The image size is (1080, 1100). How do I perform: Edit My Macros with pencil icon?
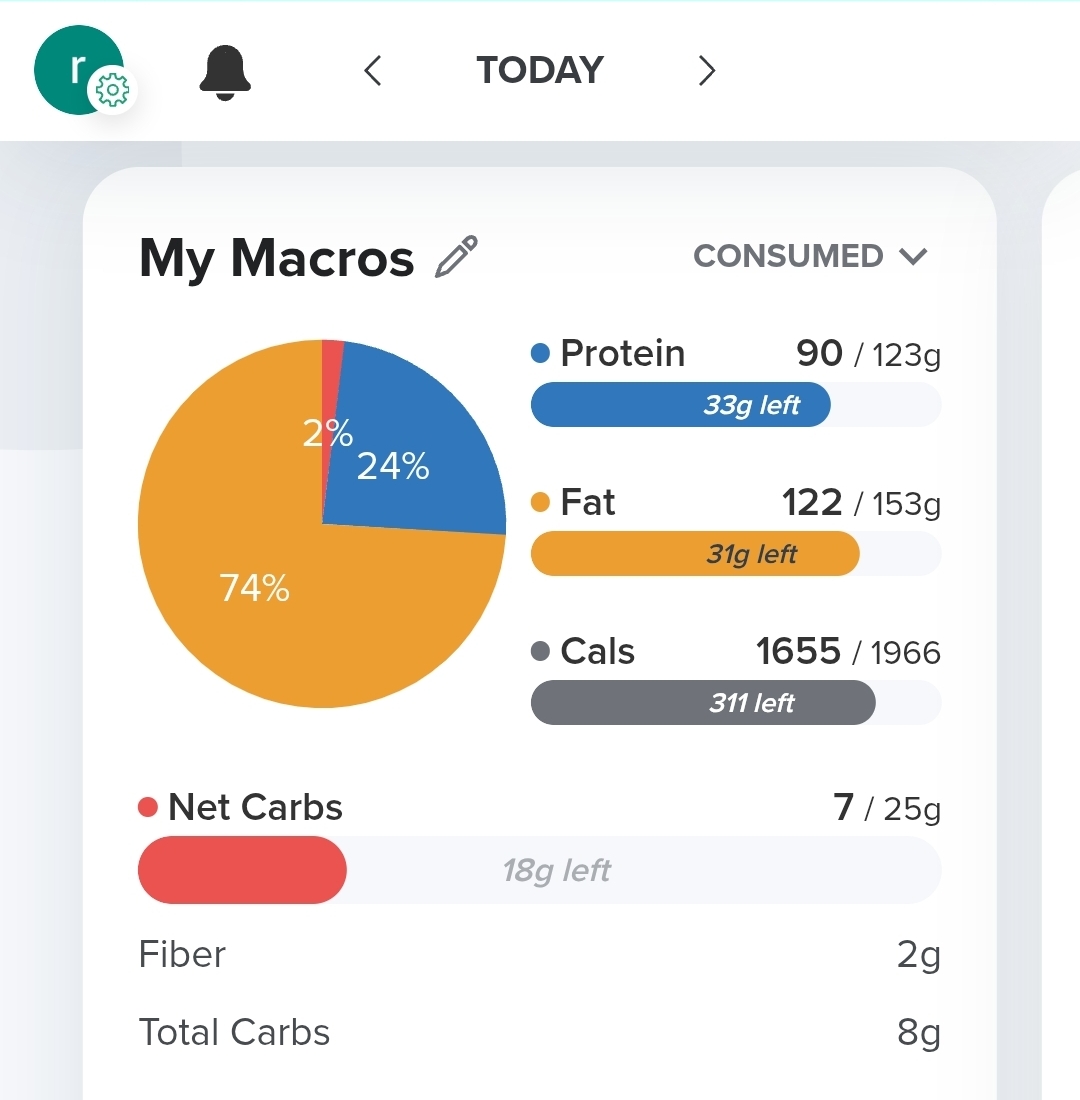click(457, 257)
